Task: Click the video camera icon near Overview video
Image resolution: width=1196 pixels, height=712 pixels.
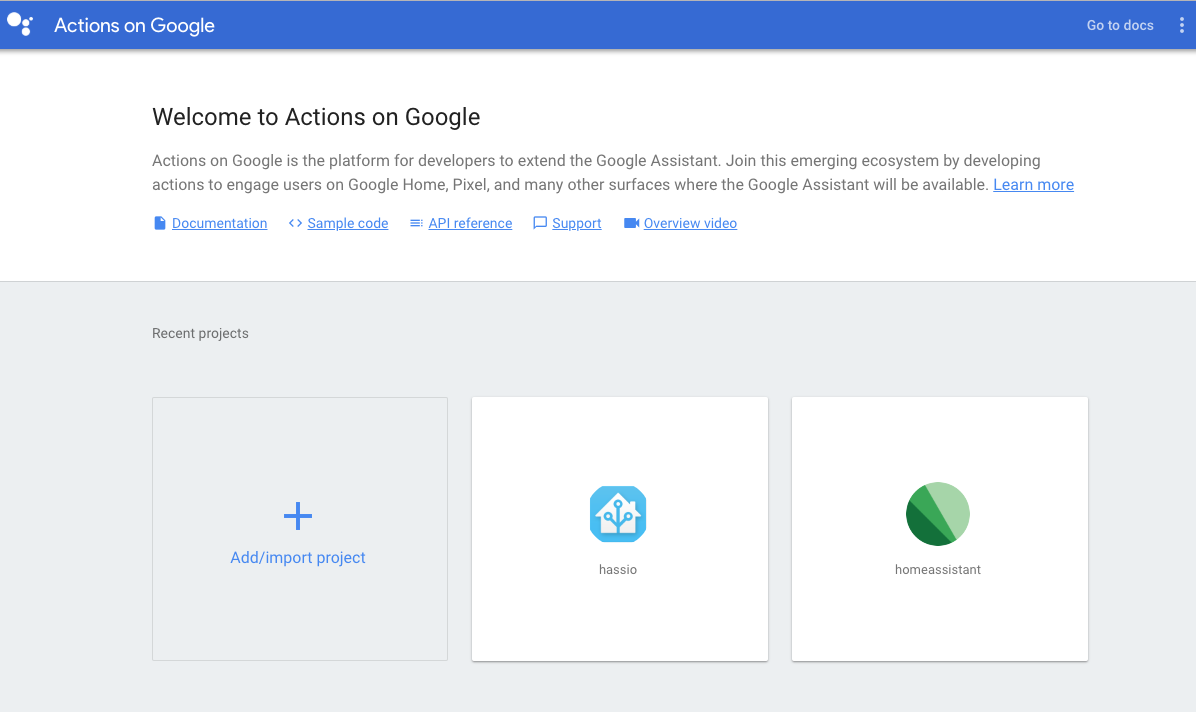Action: click(630, 222)
